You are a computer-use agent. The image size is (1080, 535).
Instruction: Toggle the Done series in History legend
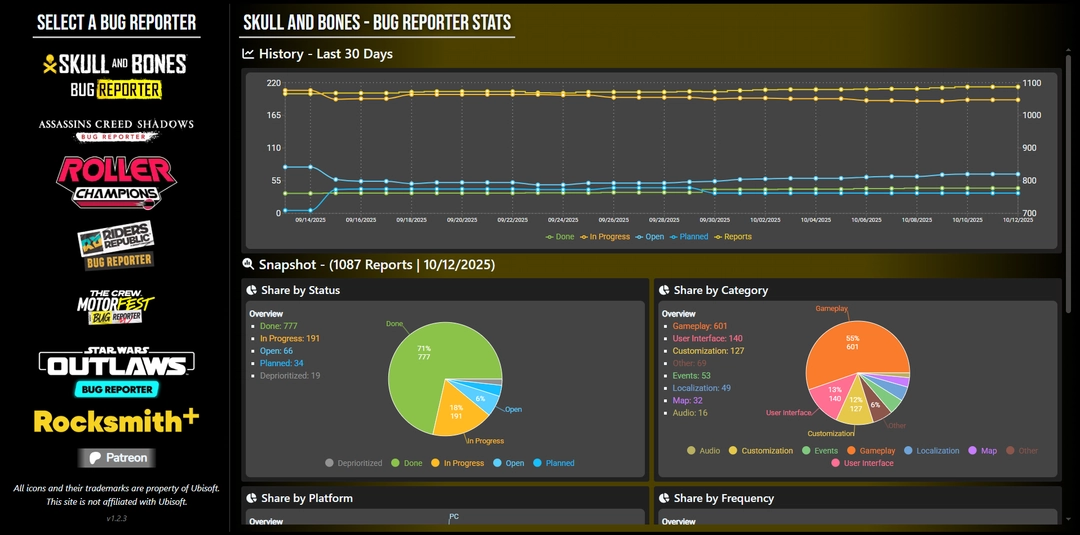click(x=560, y=237)
